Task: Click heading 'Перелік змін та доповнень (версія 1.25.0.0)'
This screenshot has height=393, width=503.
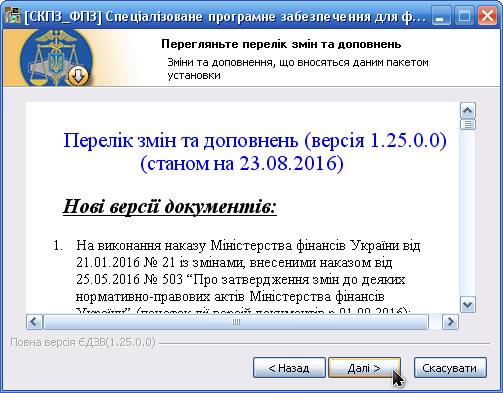Action: pyautogui.click(x=255, y=140)
